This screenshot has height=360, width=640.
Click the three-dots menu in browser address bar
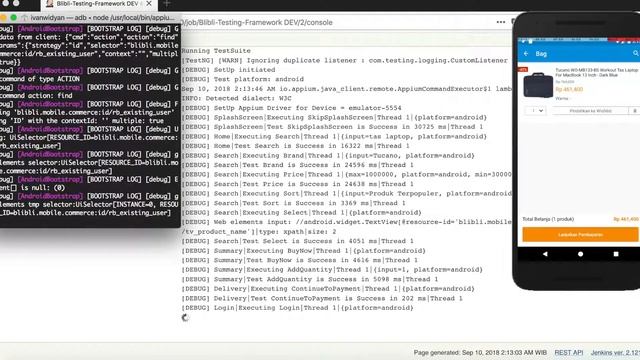pyautogui.click(x=501, y=22)
